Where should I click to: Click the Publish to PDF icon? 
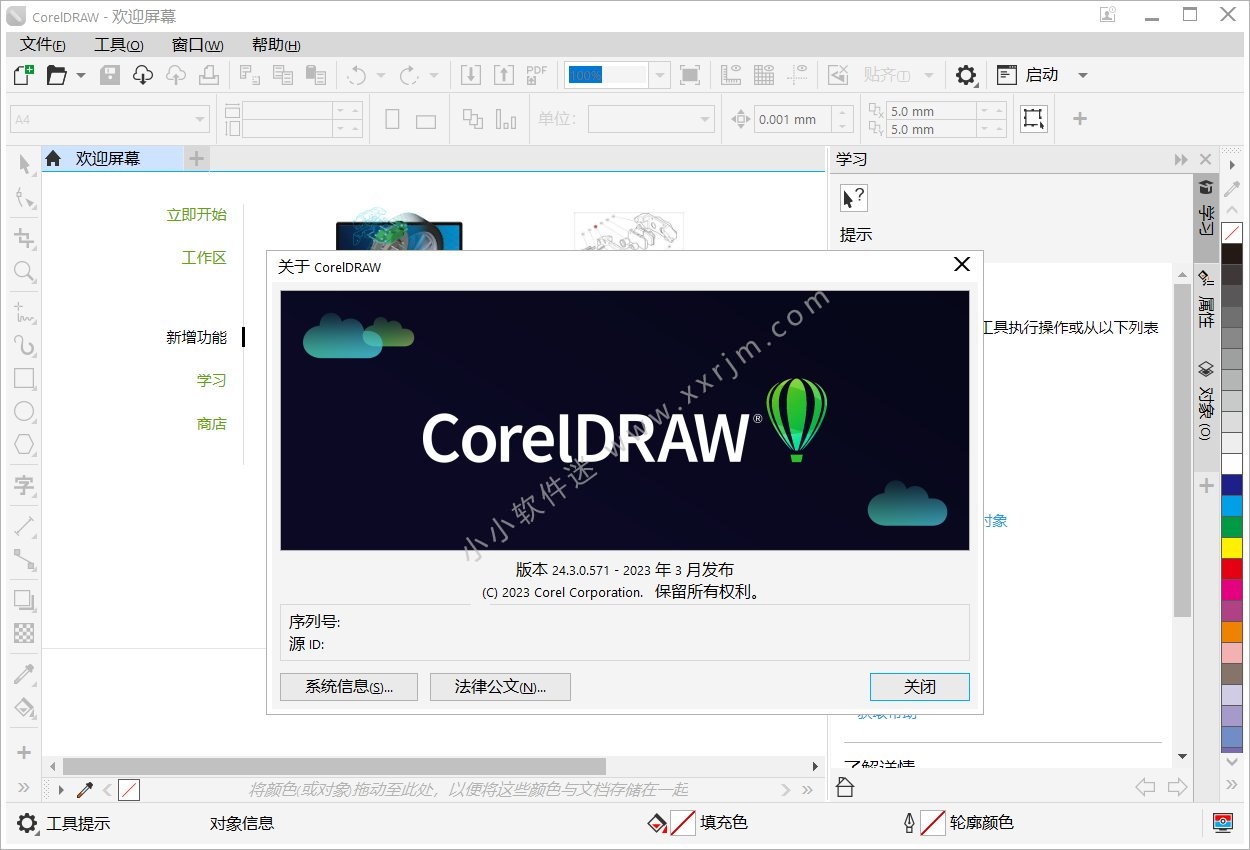pyautogui.click(x=537, y=75)
